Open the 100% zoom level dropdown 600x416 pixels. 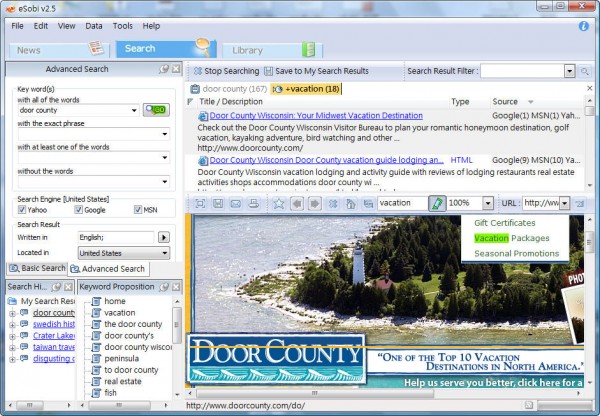tap(488, 203)
